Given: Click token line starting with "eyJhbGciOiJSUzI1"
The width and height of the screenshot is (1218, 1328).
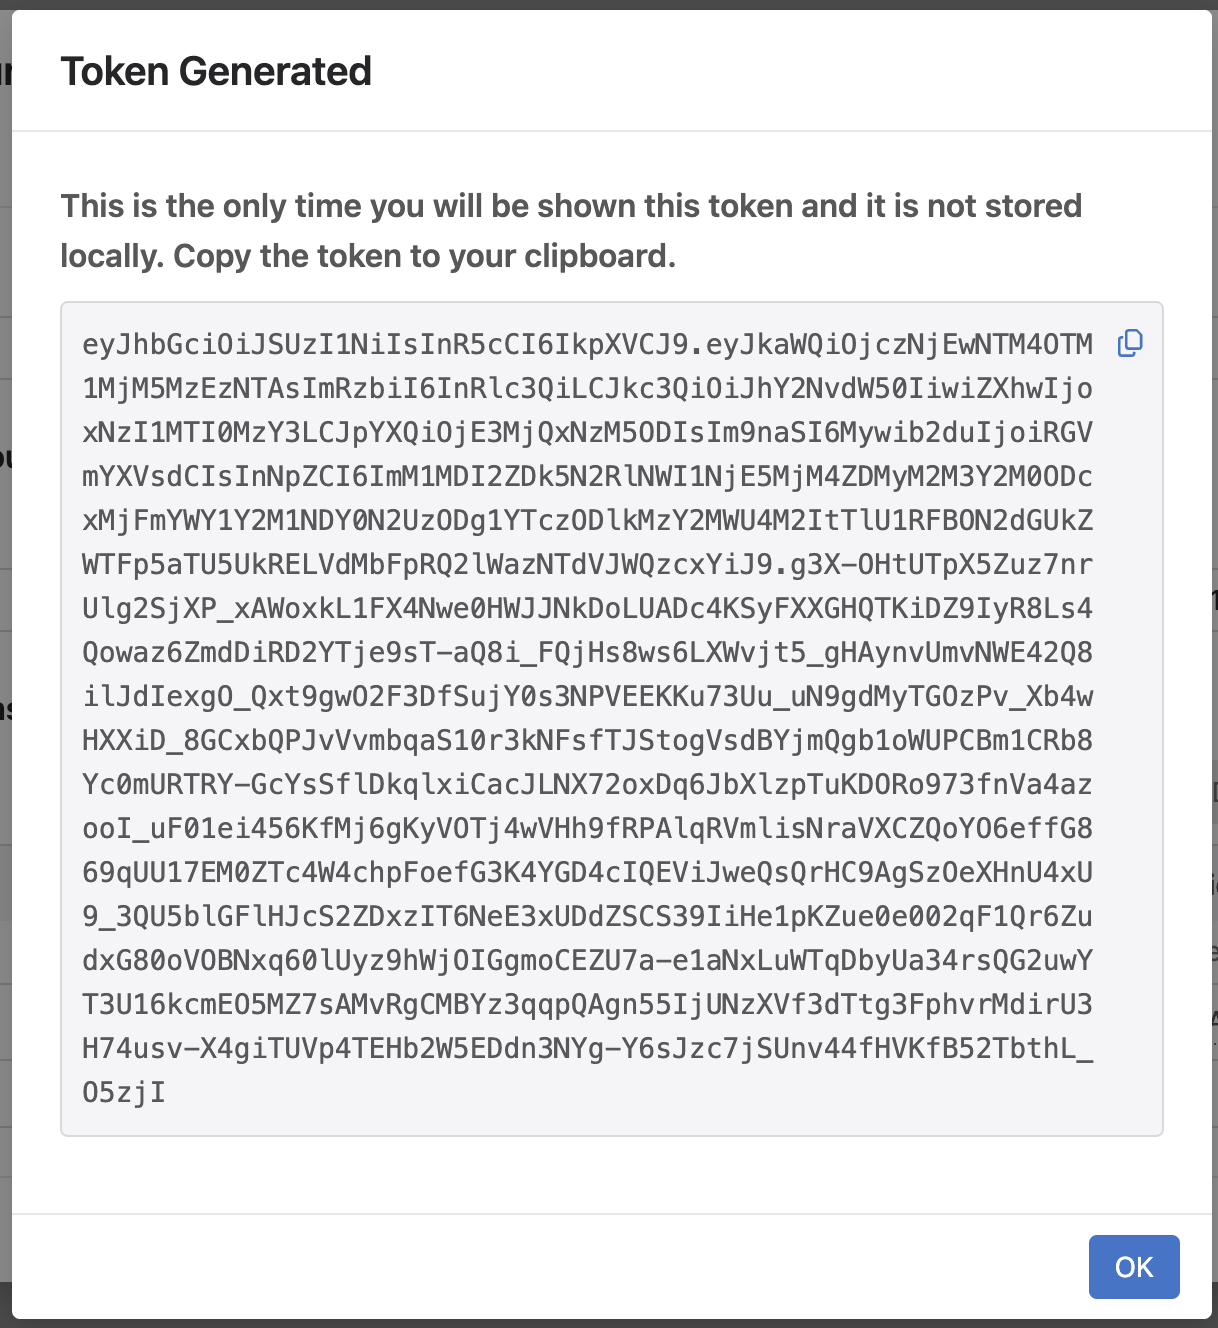Looking at the screenshot, I should point(587,345).
